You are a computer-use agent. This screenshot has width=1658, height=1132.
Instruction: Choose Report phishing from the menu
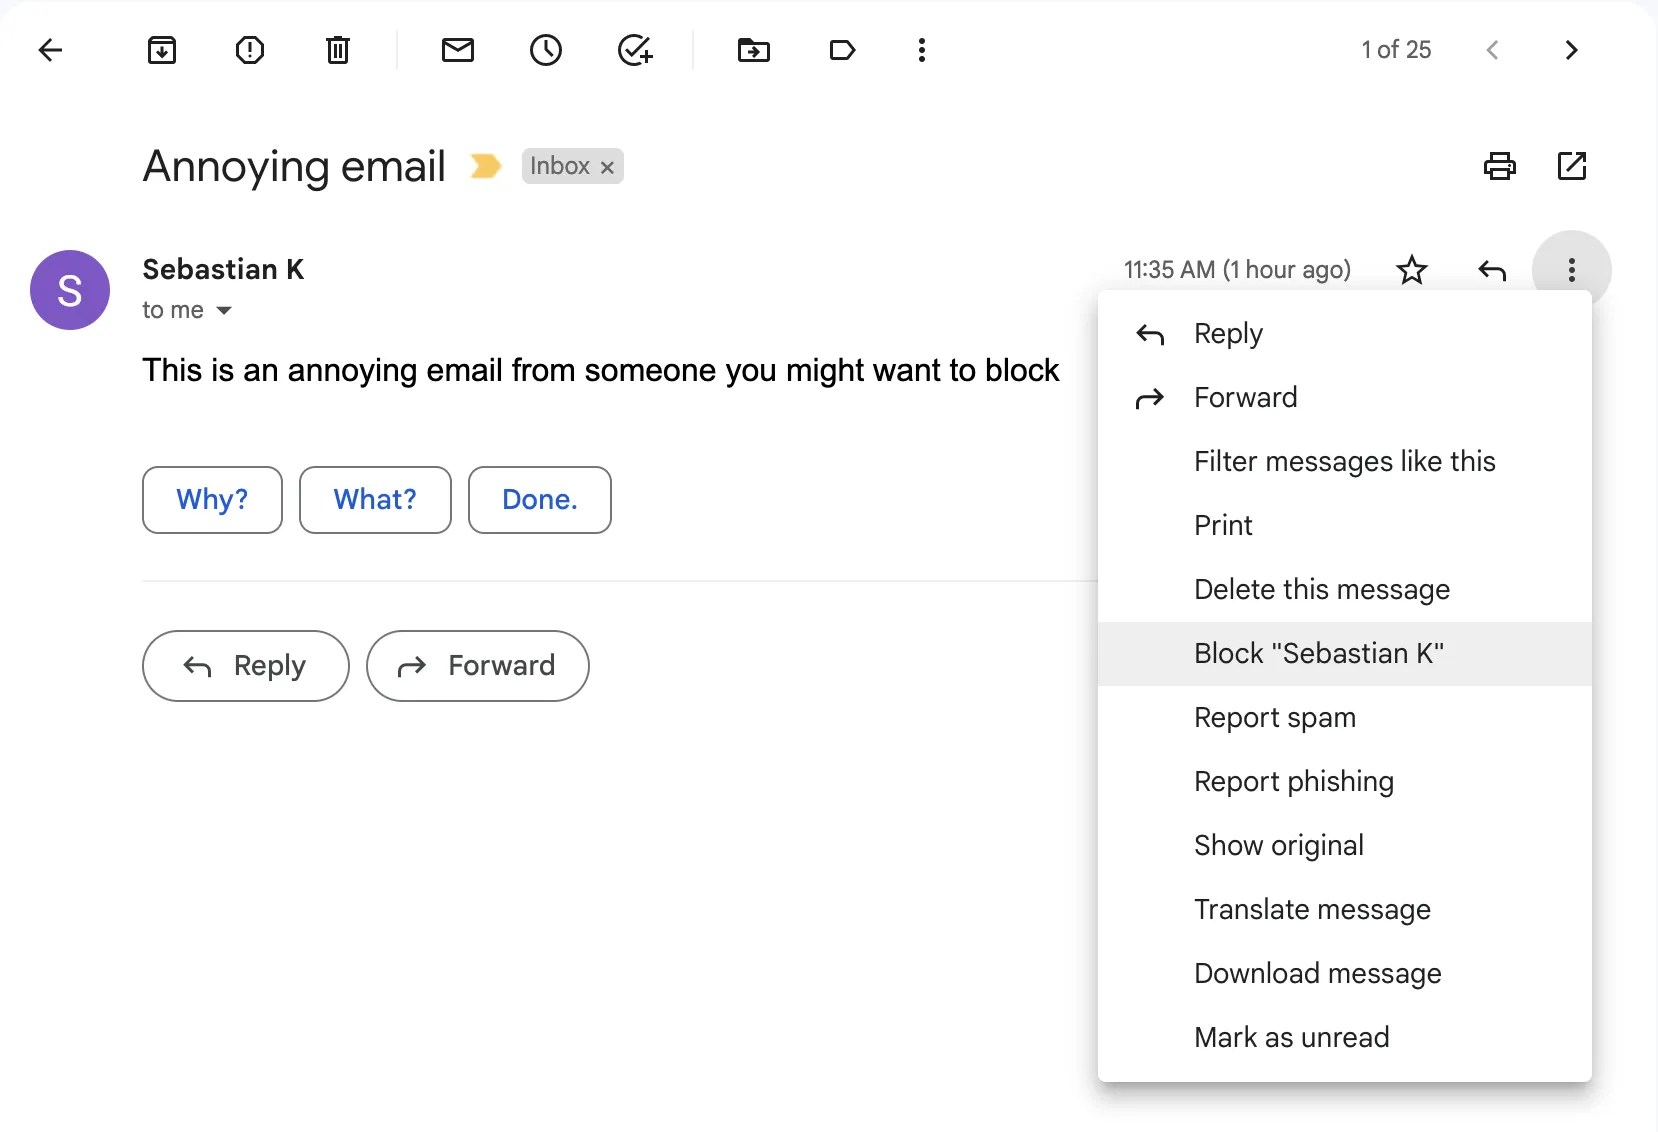pos(1293,781)
